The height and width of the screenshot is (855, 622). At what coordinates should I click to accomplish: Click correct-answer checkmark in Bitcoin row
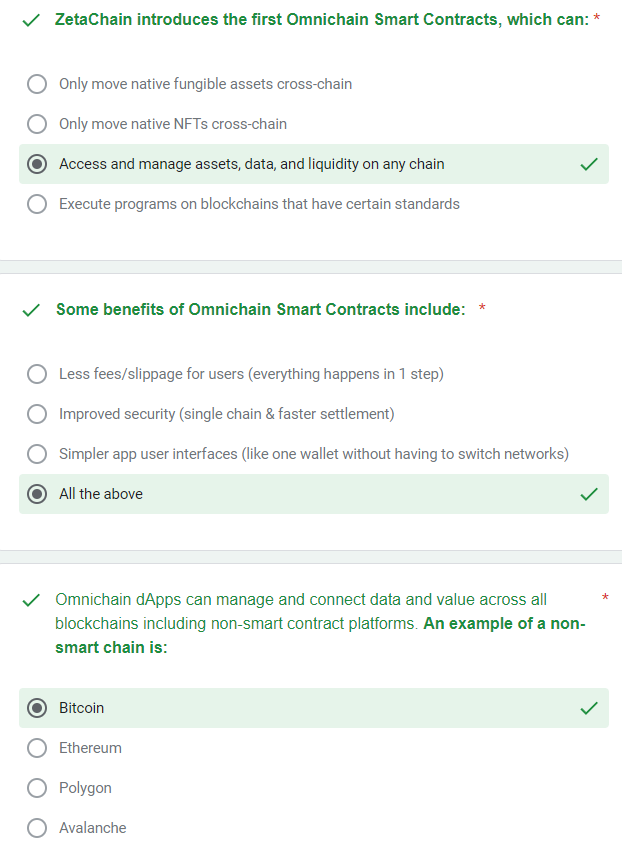[x=589, y=708]
